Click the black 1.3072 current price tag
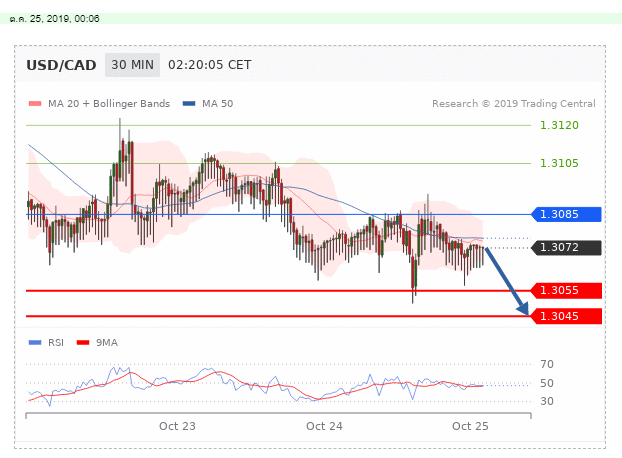622x458 pixels. 566,247
